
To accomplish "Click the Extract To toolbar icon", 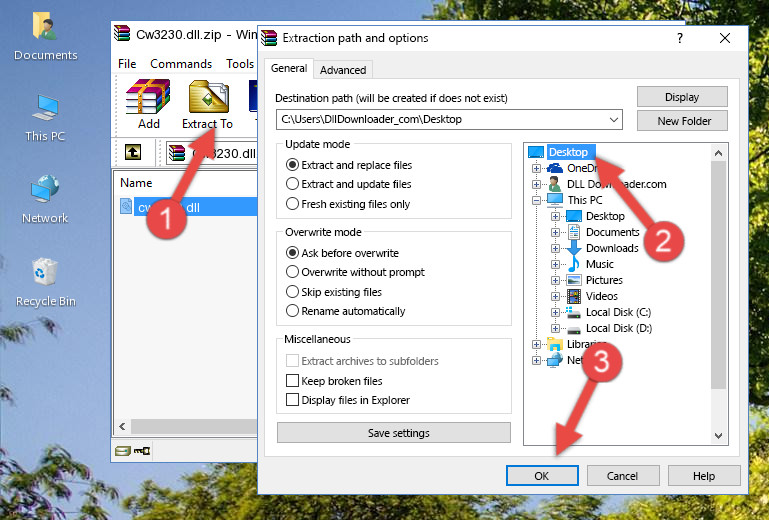I will (207, 104).
